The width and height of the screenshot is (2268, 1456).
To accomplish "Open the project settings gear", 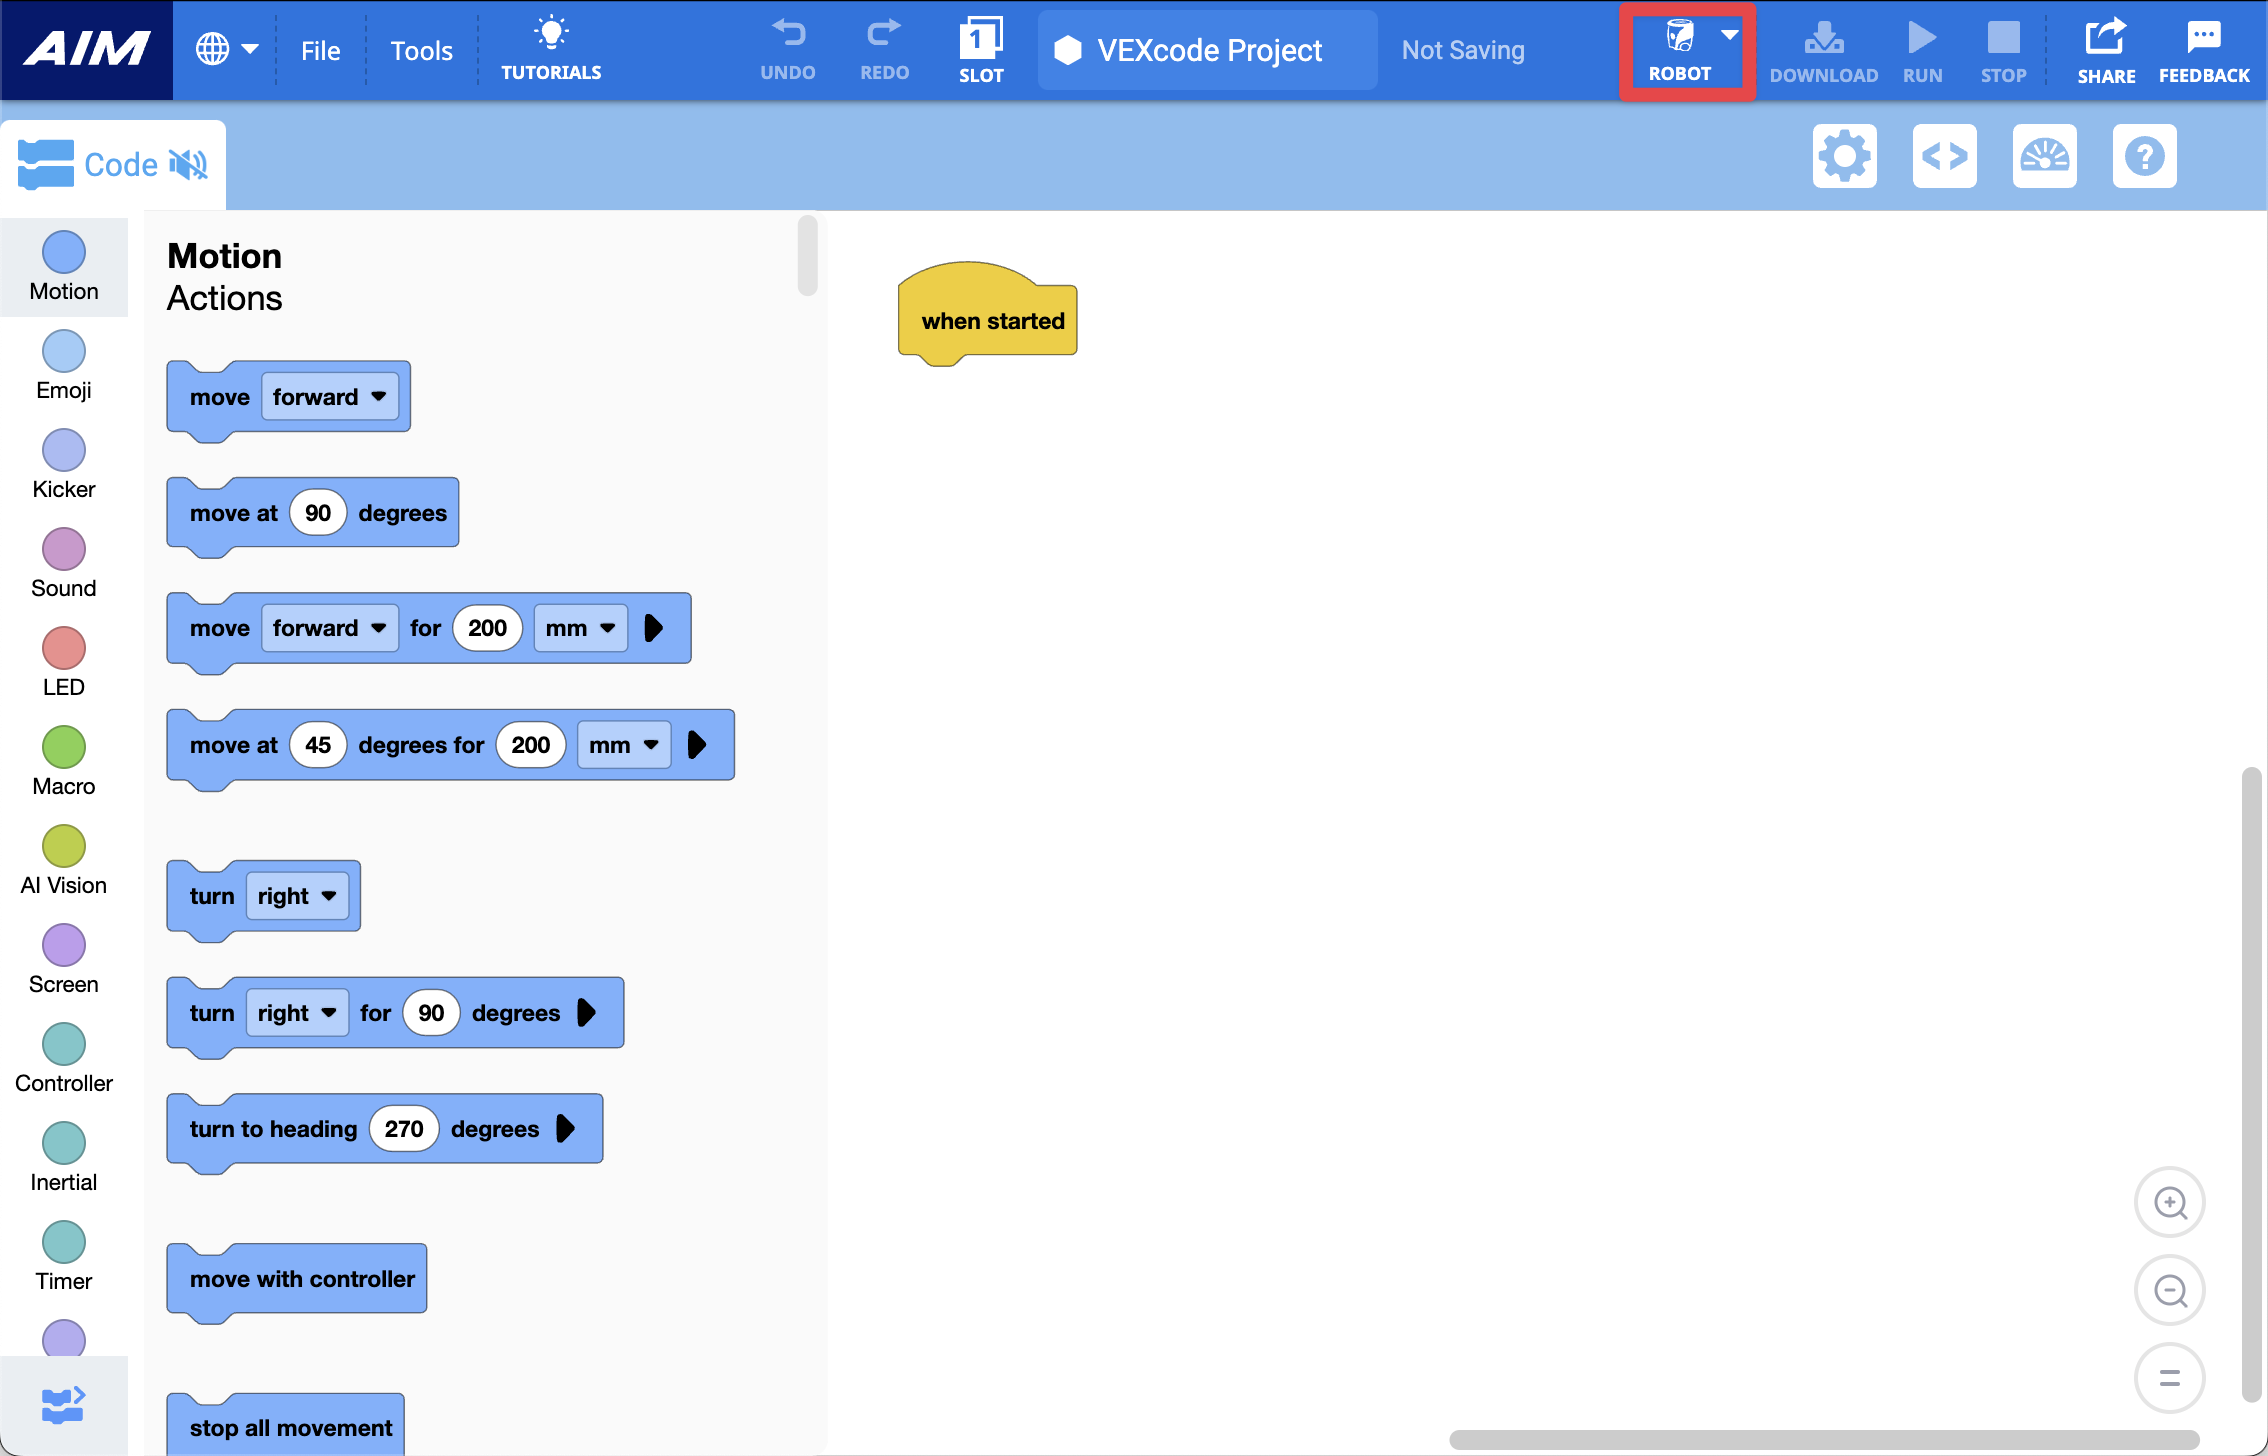I will (x=1844, y=156).
